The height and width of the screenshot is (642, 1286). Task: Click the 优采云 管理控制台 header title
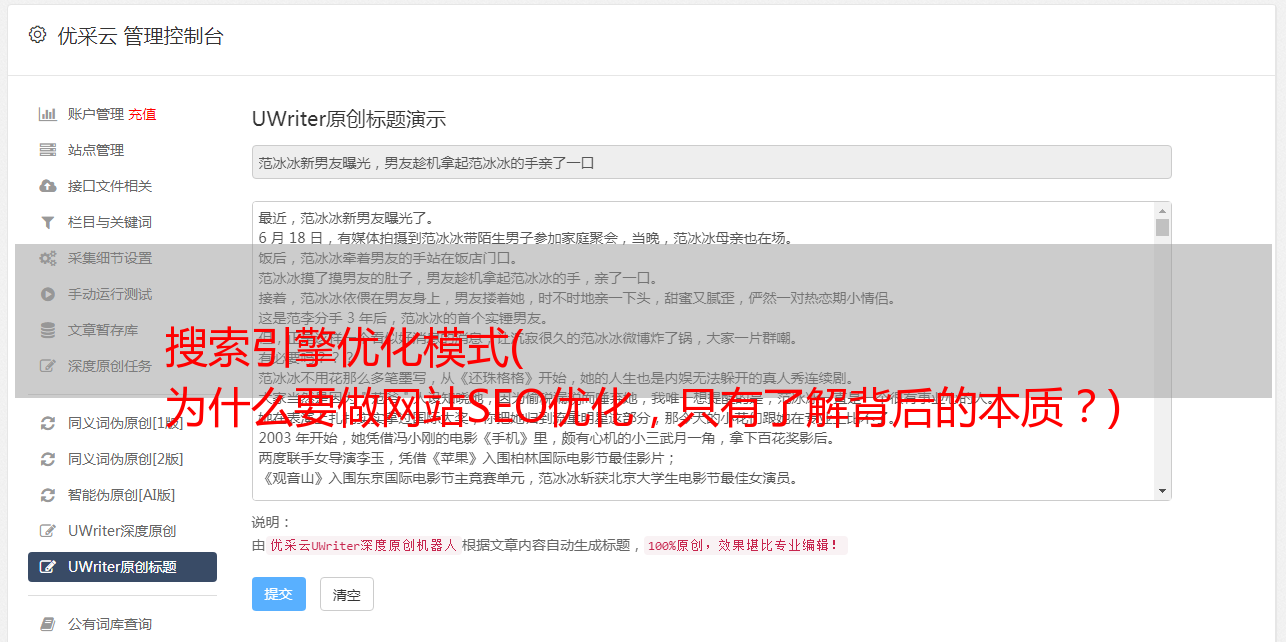[140, 36]
